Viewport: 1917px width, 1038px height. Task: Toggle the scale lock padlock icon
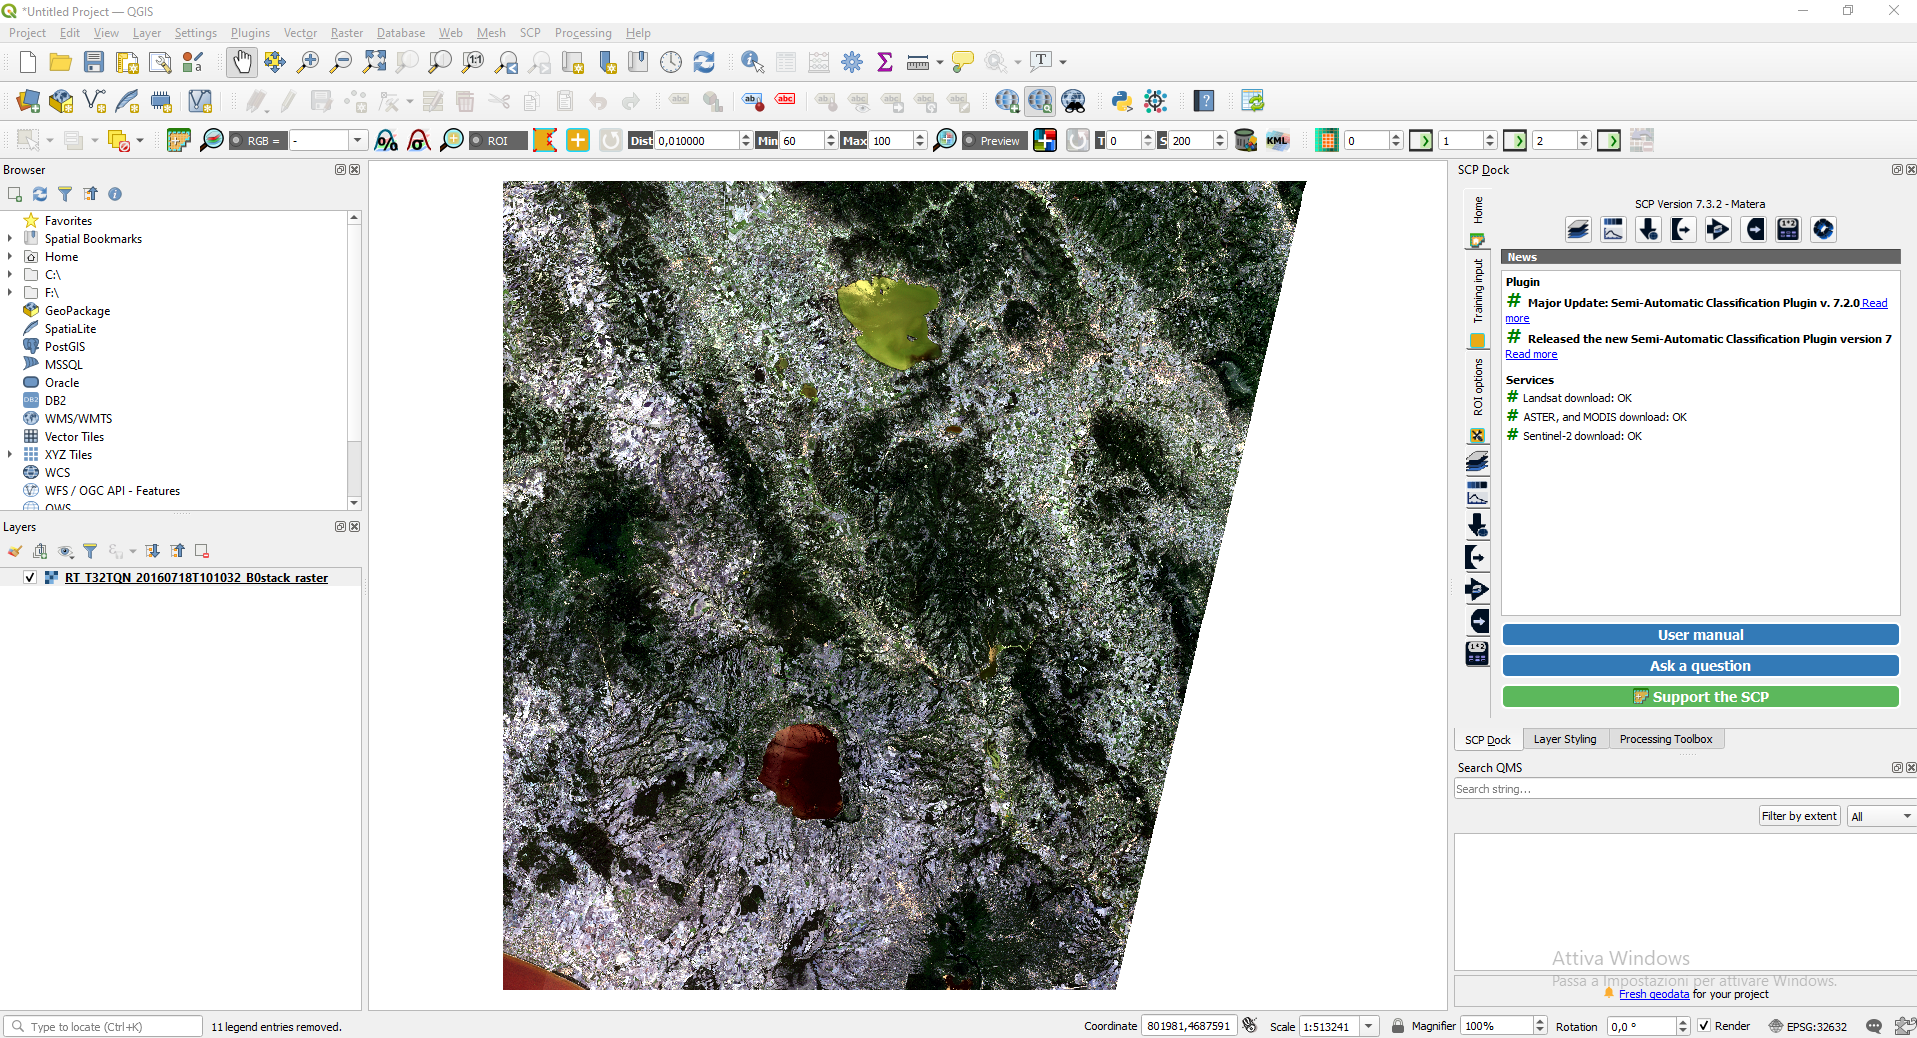coord(1398,1026)
